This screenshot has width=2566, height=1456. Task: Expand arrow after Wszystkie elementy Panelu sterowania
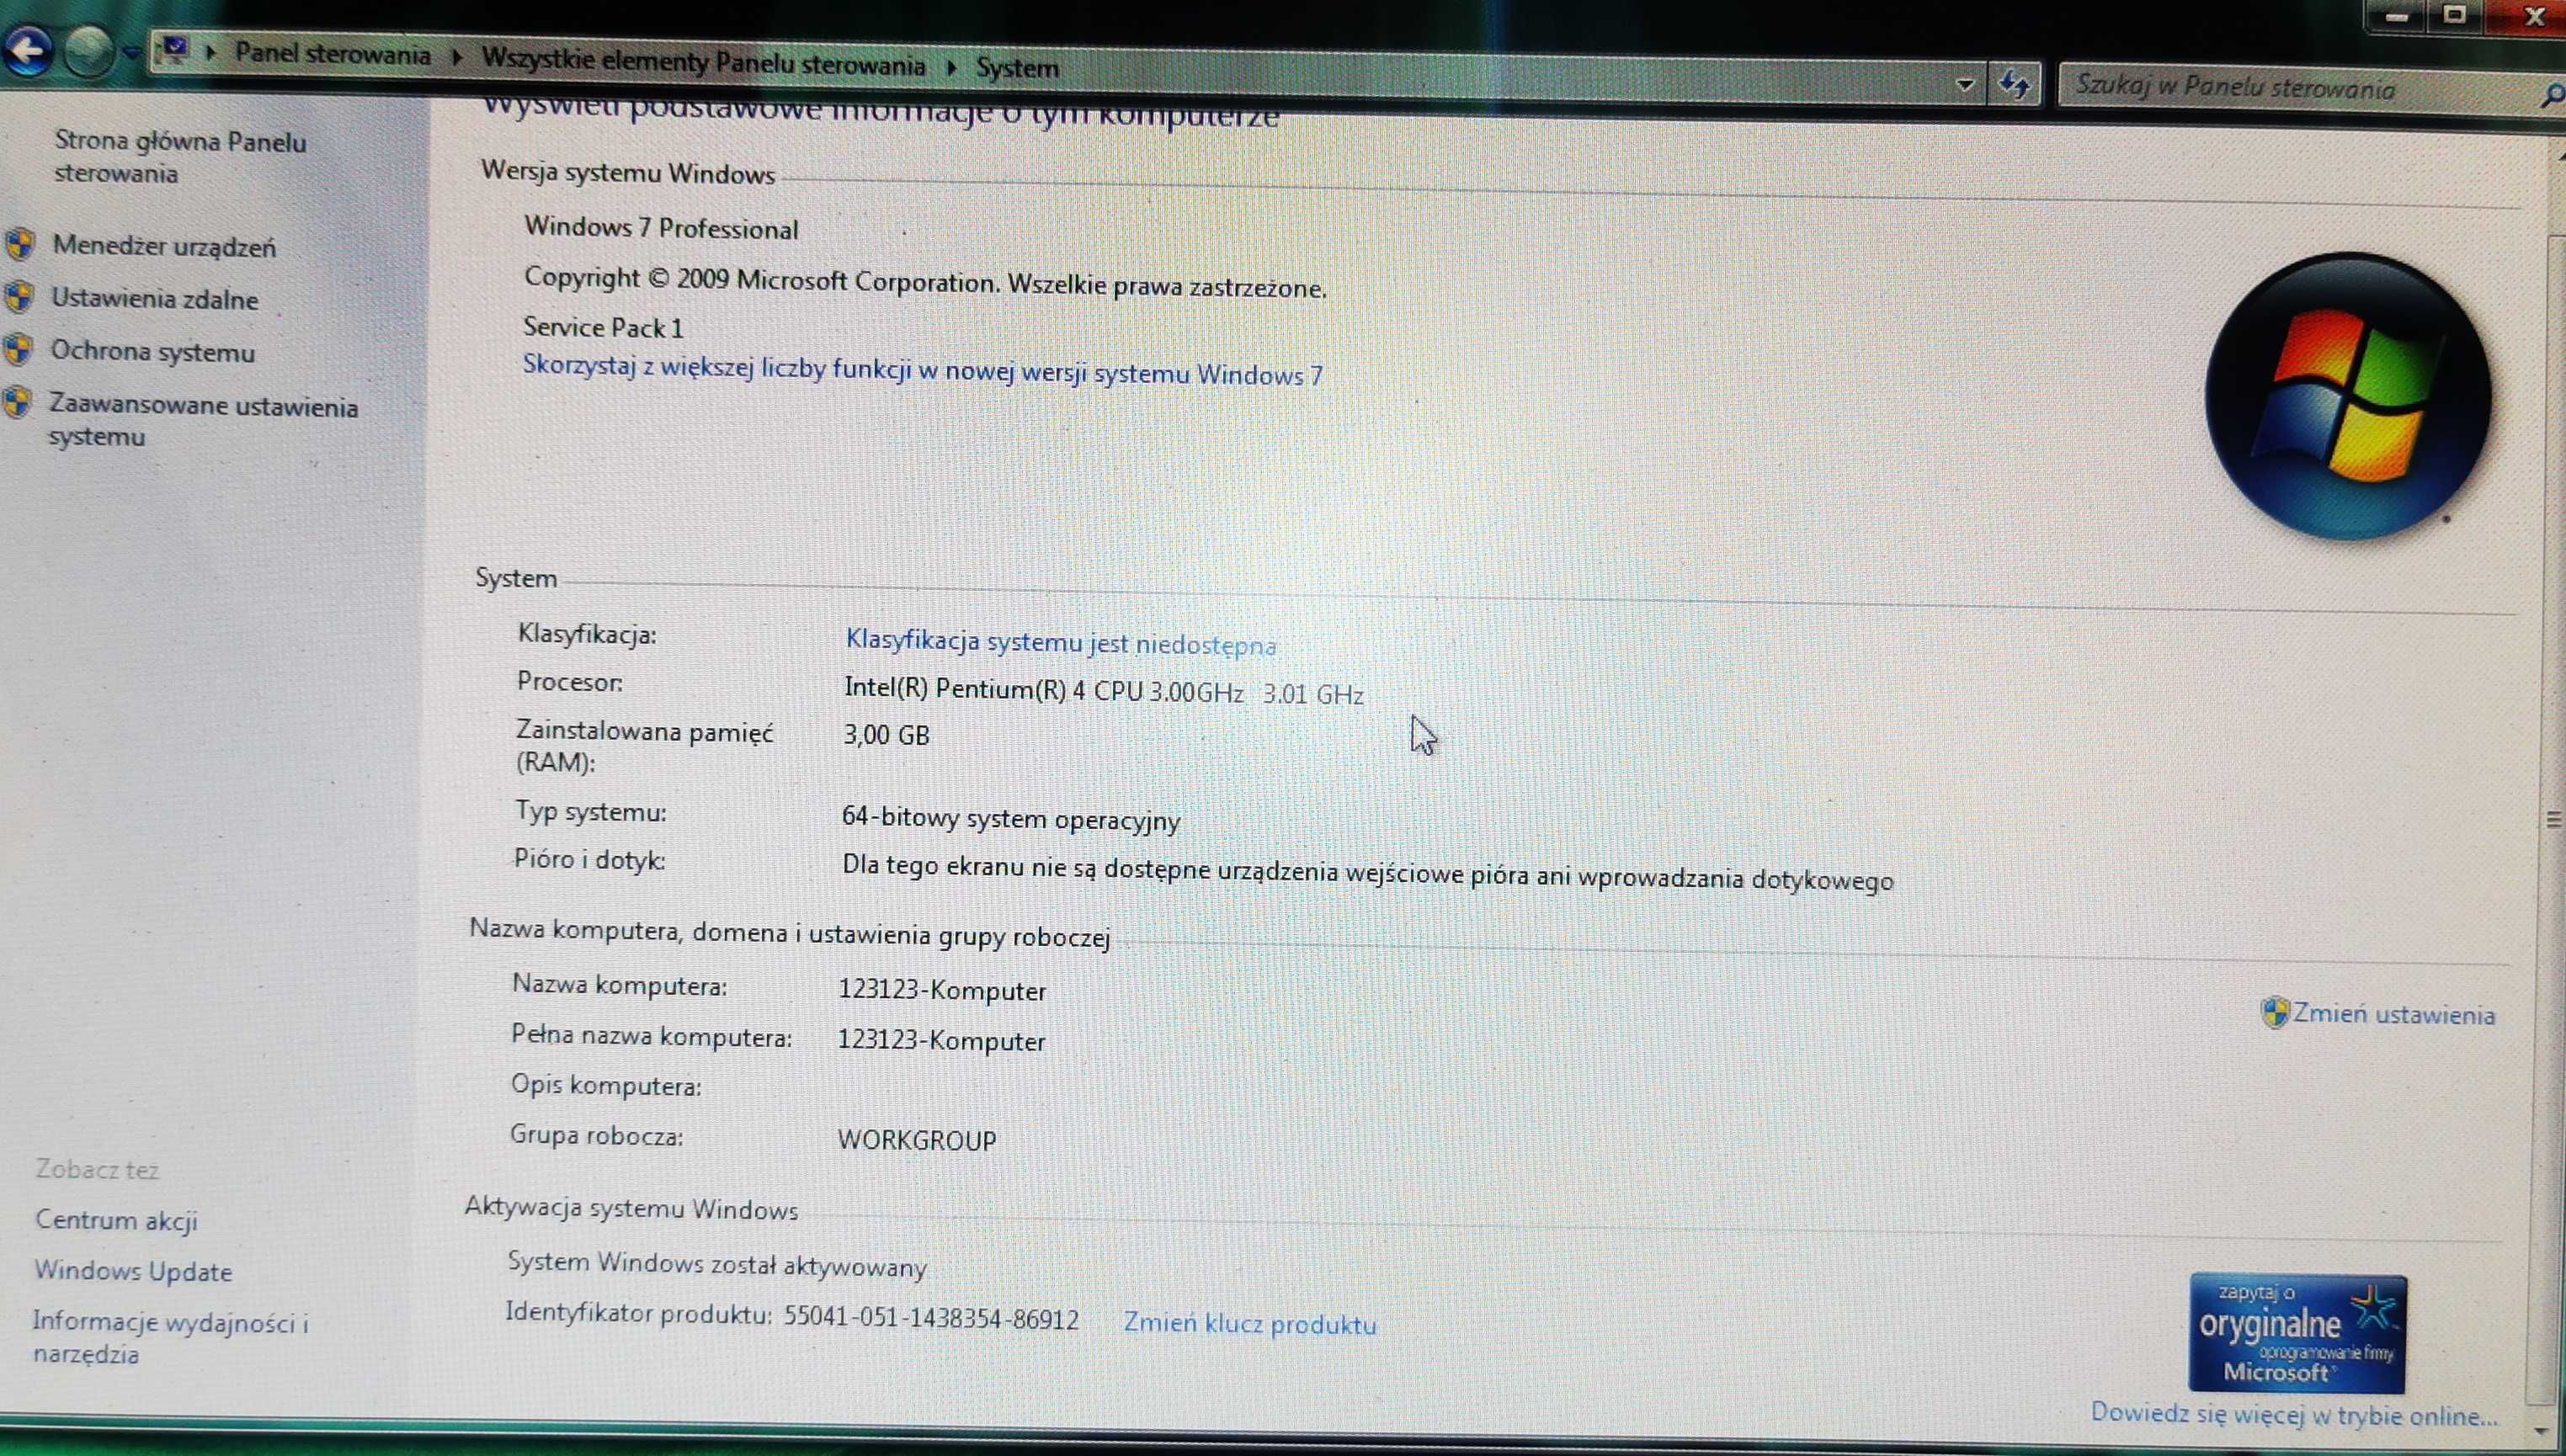(951, 67)
